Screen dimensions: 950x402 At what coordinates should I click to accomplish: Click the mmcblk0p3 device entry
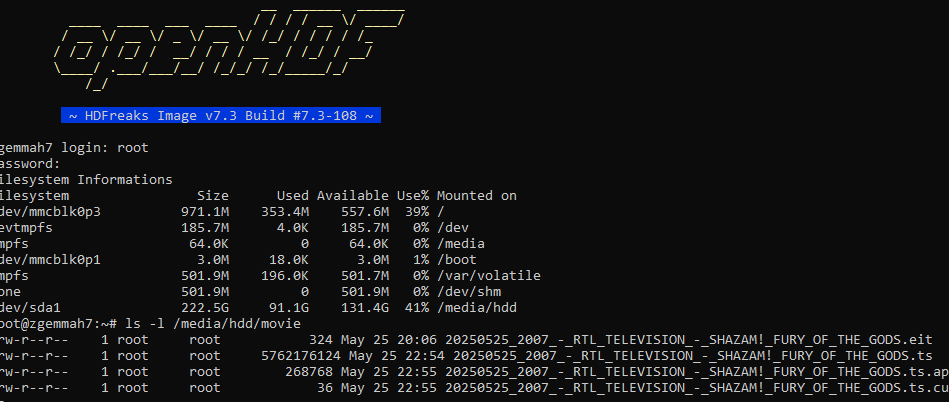coord(50,212)
